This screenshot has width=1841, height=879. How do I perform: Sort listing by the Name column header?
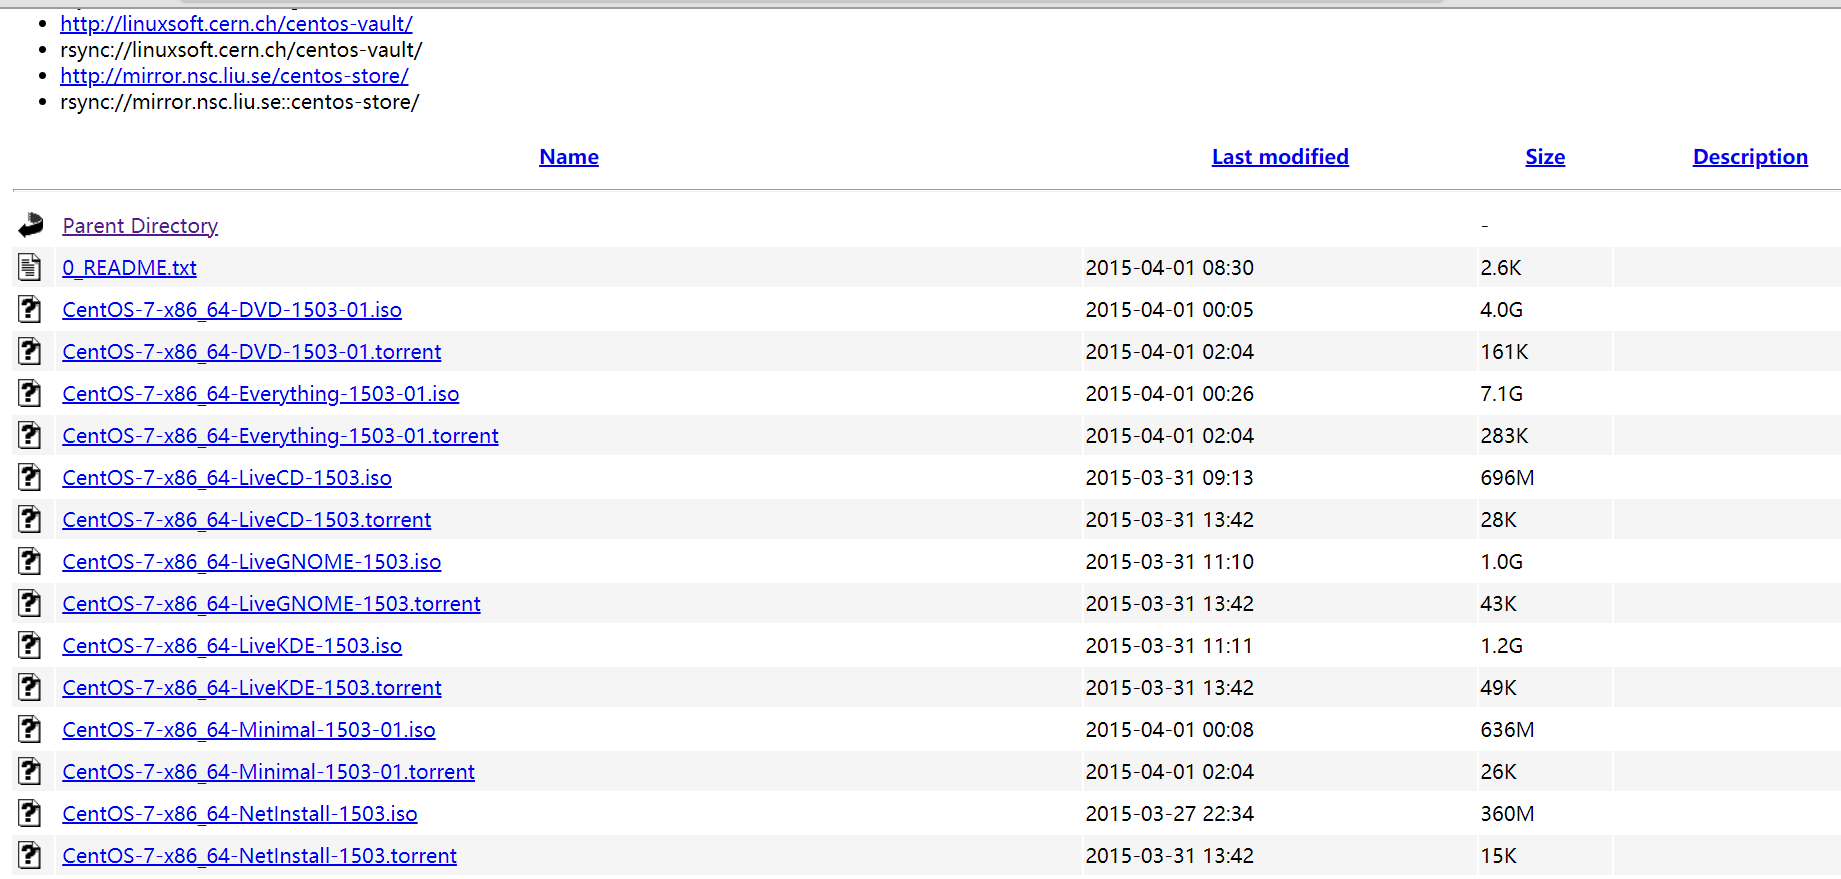[x=569, y=157]
